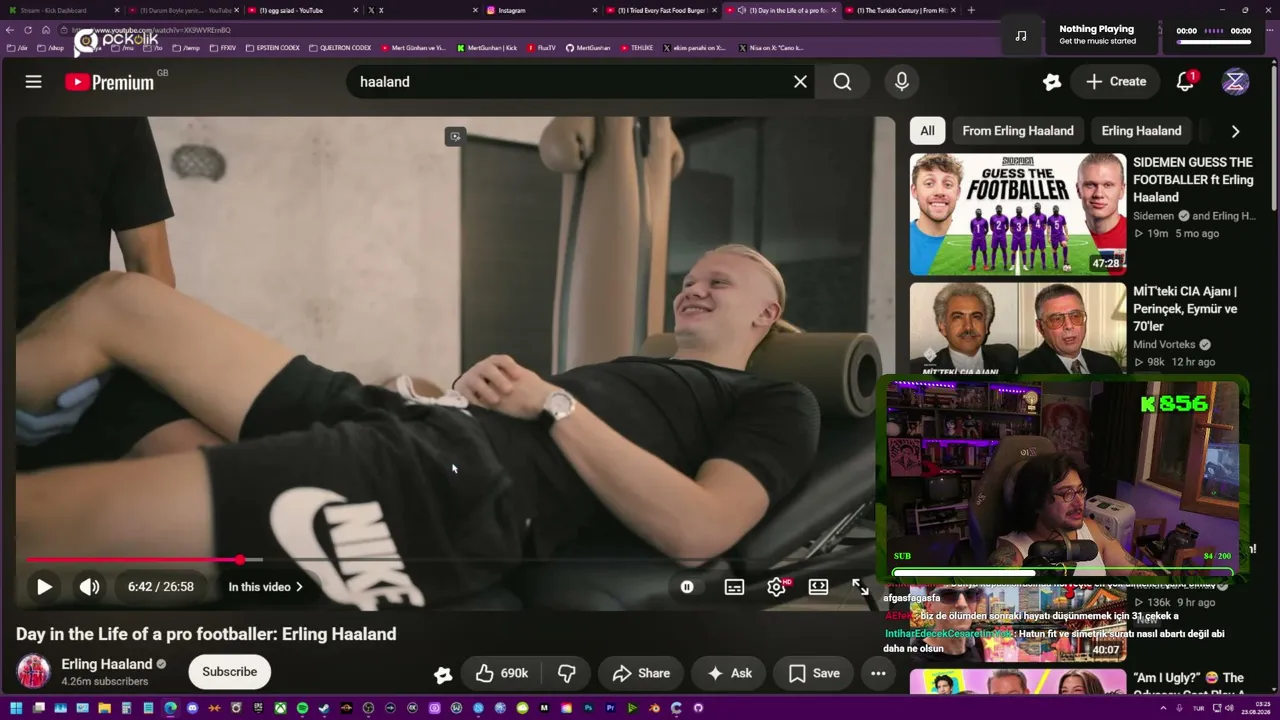The width and height of the screenshot is (1280, 720).
Task: Open the EPSTEIN CODEX bookmark
Action: (x=272, y=48)
